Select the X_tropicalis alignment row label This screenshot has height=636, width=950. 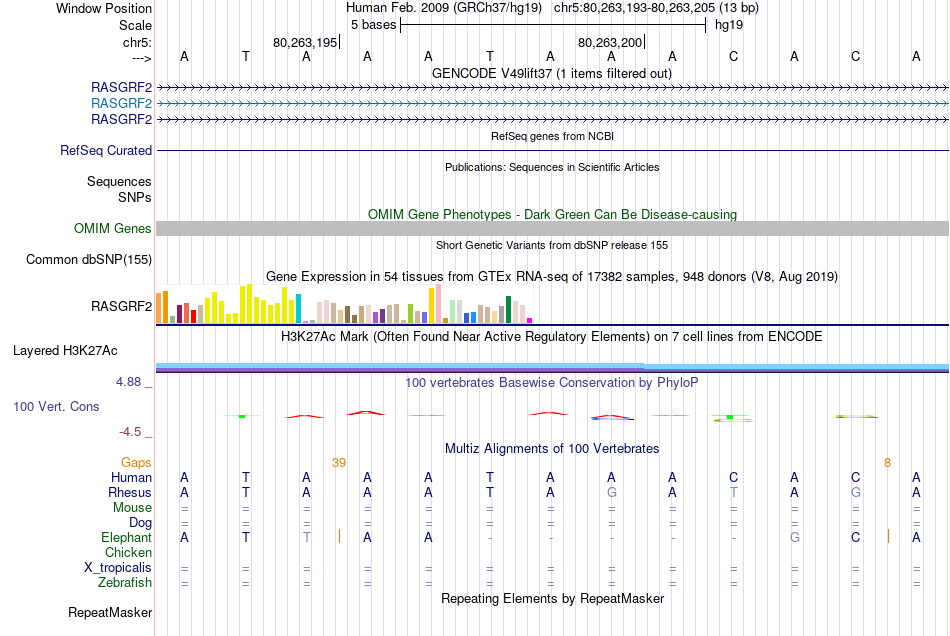(118, 568)
